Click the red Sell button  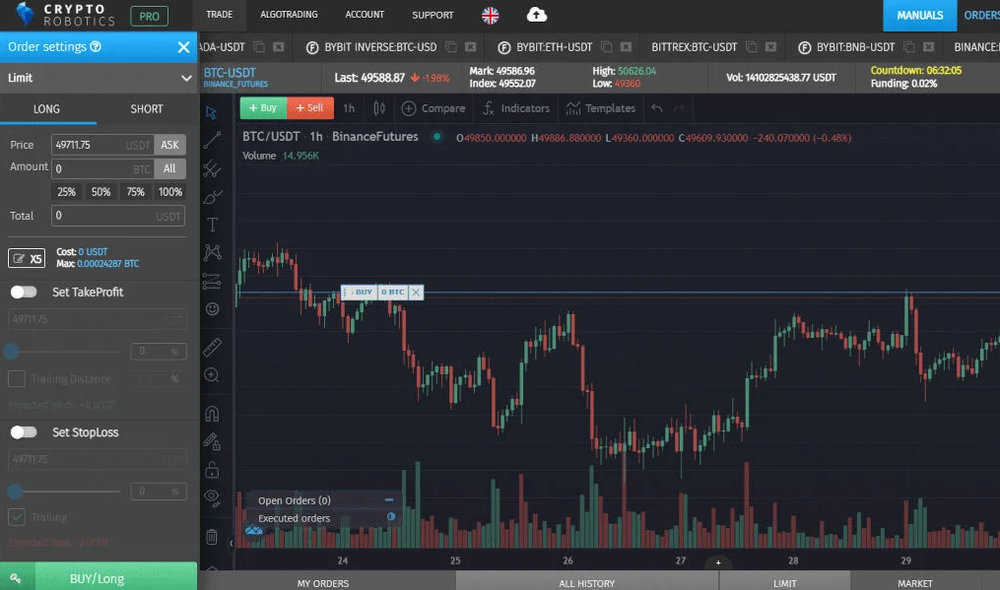[310, 108]
